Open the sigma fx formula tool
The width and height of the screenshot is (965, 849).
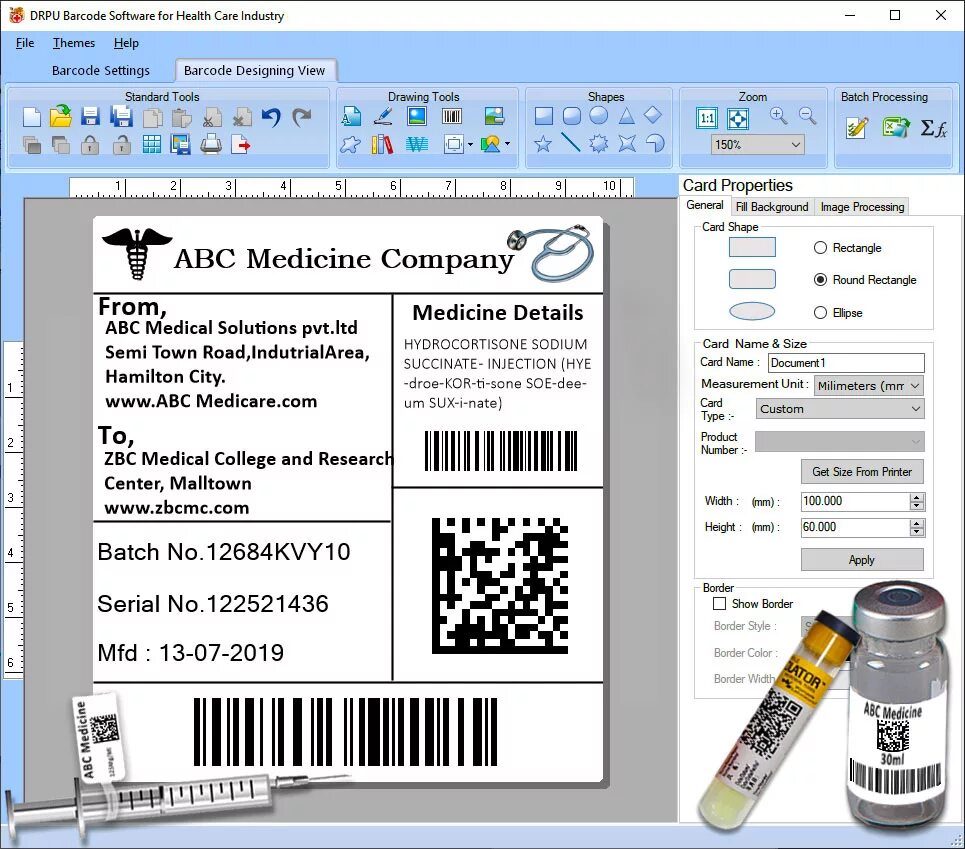[x=934, y=128]
